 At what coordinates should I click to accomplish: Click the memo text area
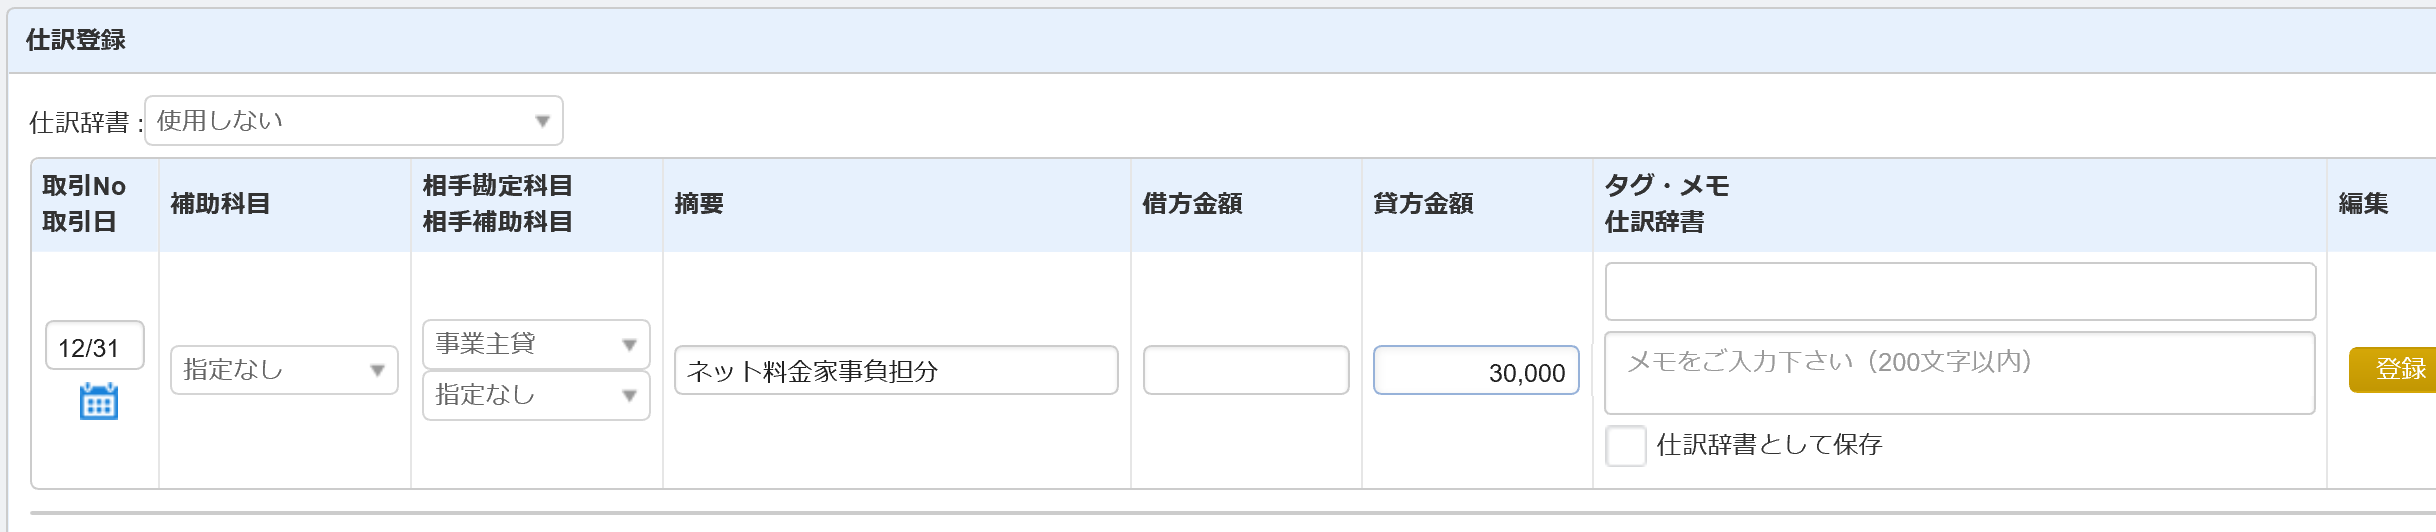pyautogui.click(x=1960, y=373)
